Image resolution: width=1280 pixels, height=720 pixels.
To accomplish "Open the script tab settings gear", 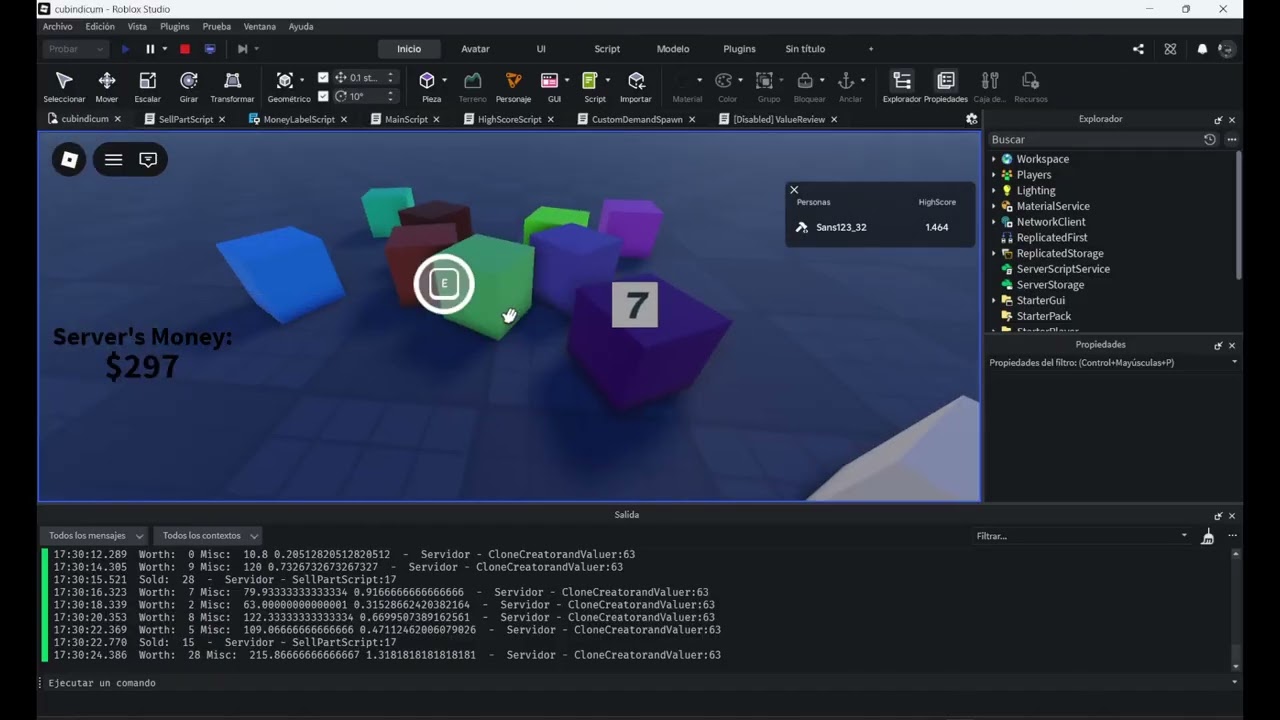I will pos(971,119).
